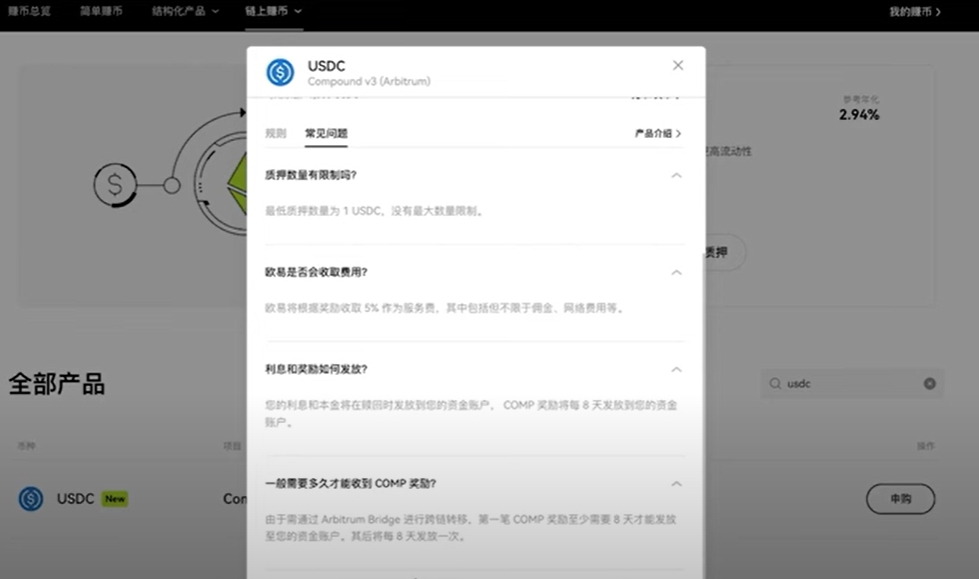The height and width of the screenshot is (579, 979).
Task: Expand the 链上赚币 dropdown menu
Action: click(x=273, y=11)
